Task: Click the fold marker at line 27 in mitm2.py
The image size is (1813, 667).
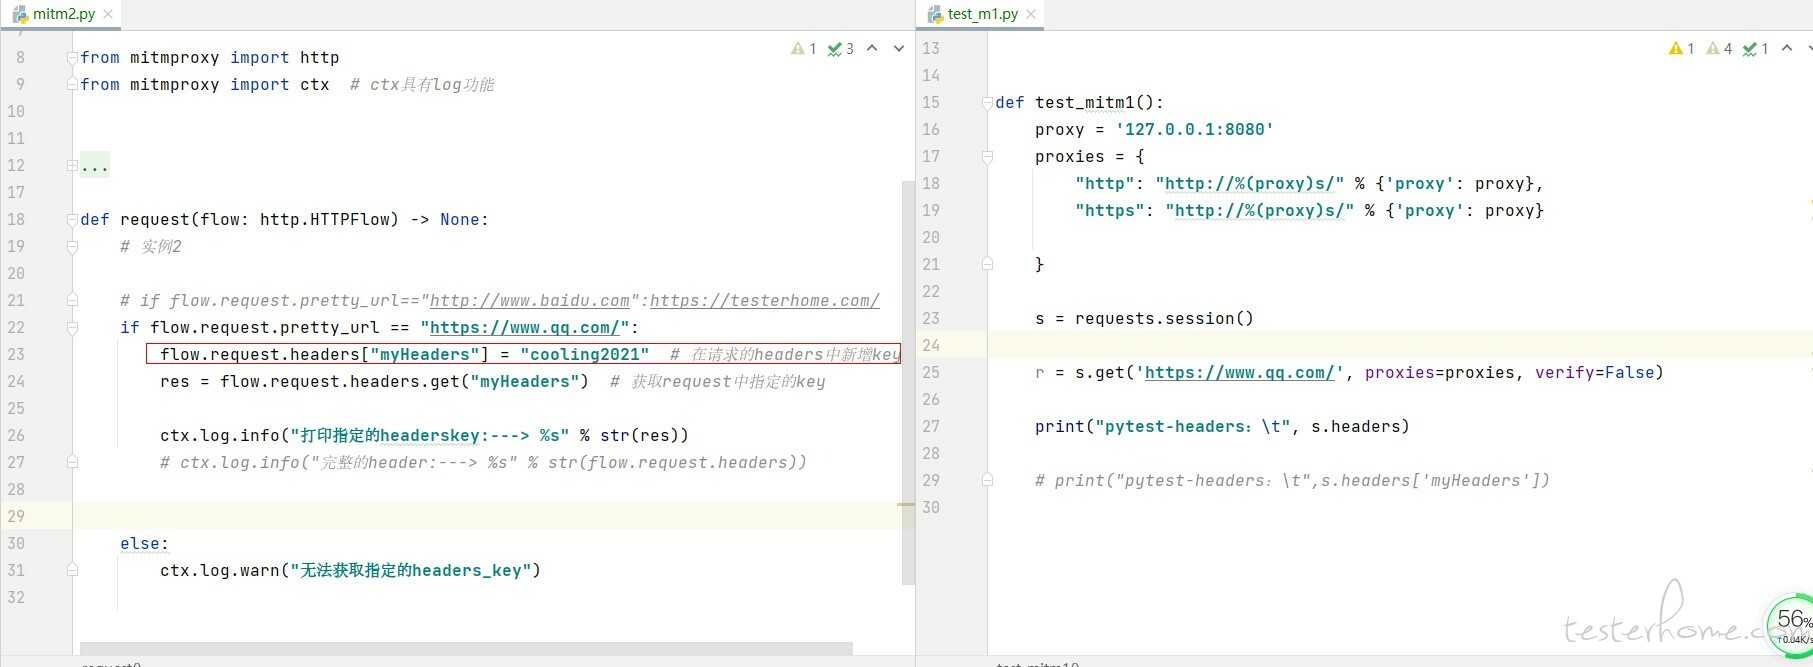Action: coord(72,462)
